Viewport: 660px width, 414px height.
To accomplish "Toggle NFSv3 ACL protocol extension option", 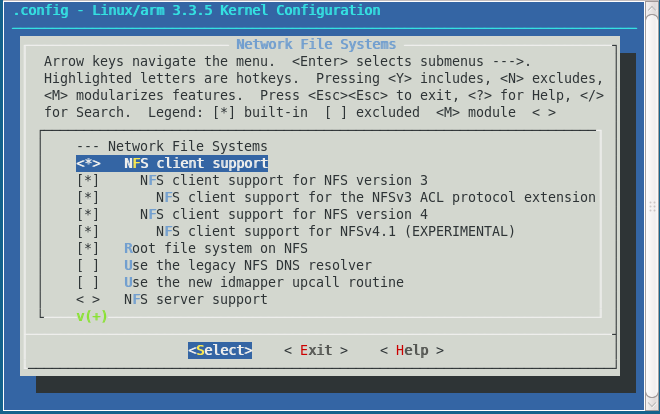I will (x=336, y=197).
